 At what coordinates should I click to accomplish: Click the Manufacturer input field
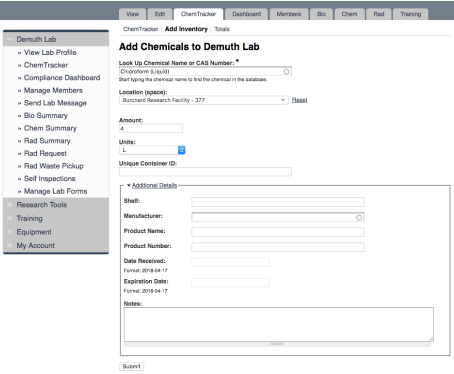[278, 217]
